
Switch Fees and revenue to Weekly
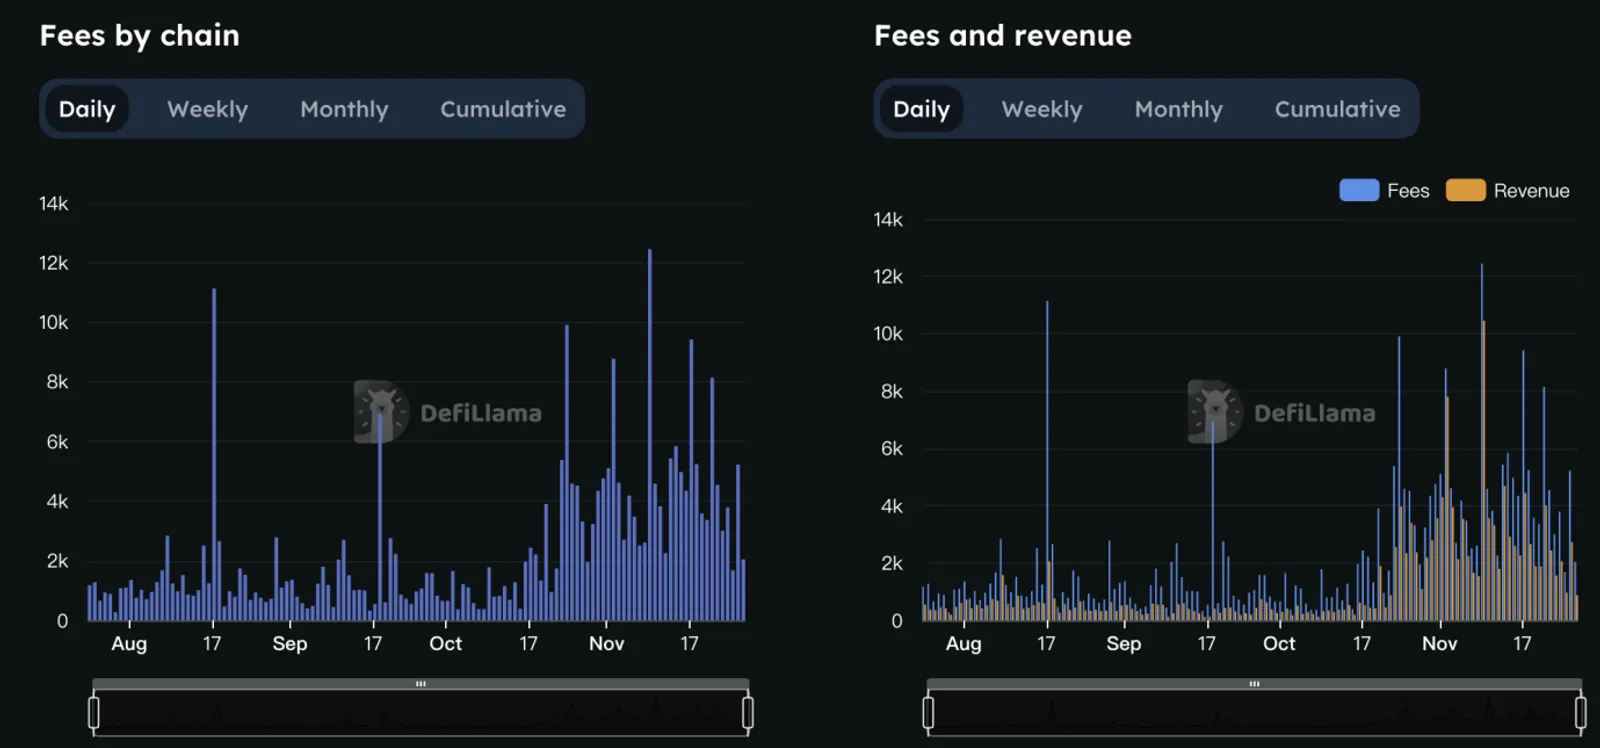coord(1042,109)
